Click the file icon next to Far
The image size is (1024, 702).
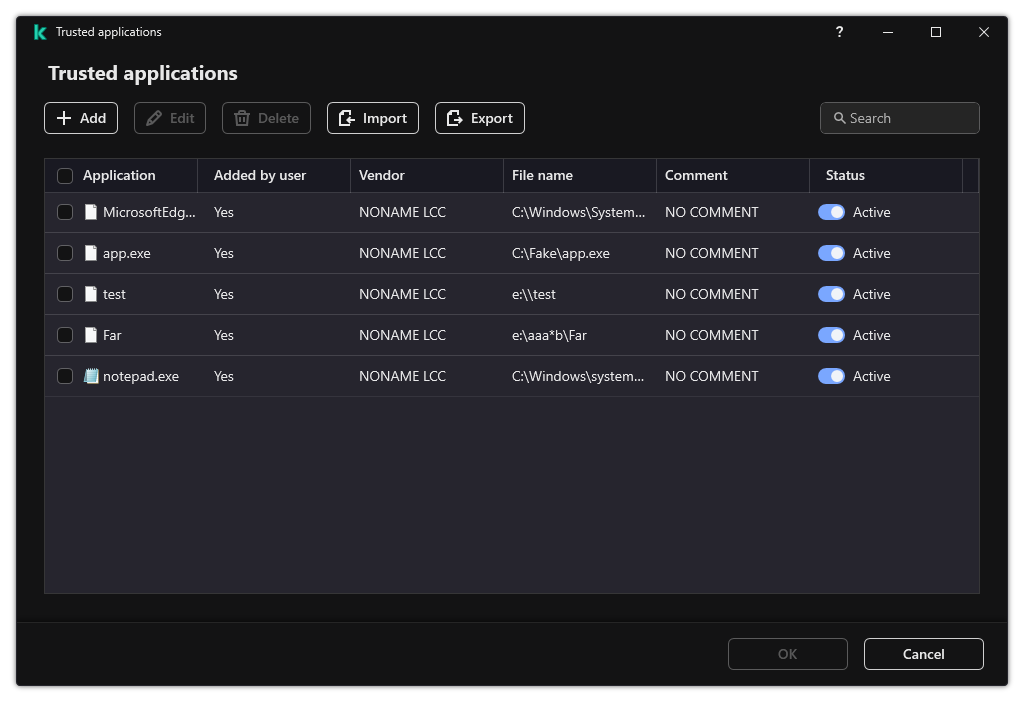click(x=93, y=335)
